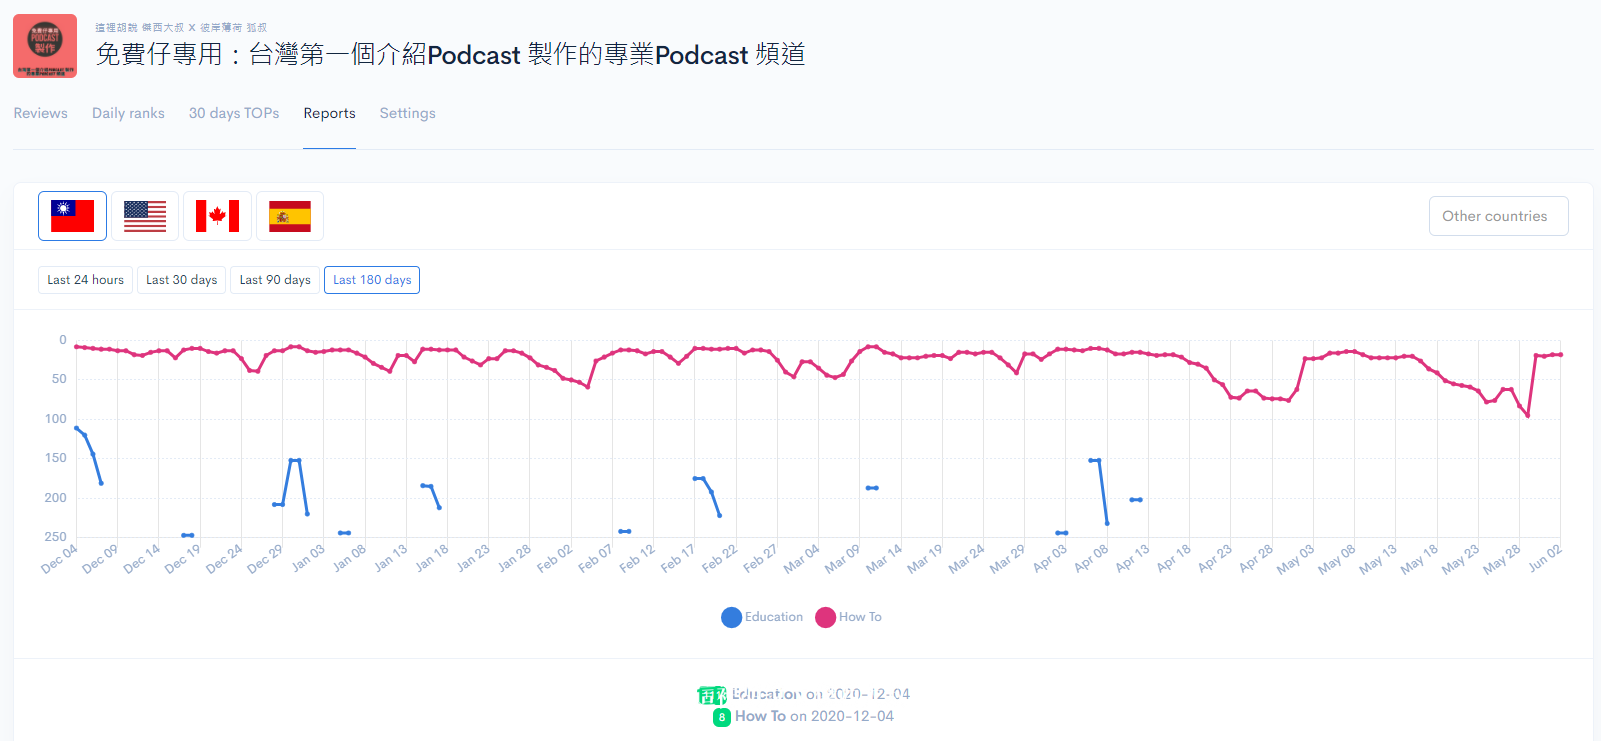Screen dimensions: 1601x741
Task: Open the Other countries selector
Action: click(1498, 216)
